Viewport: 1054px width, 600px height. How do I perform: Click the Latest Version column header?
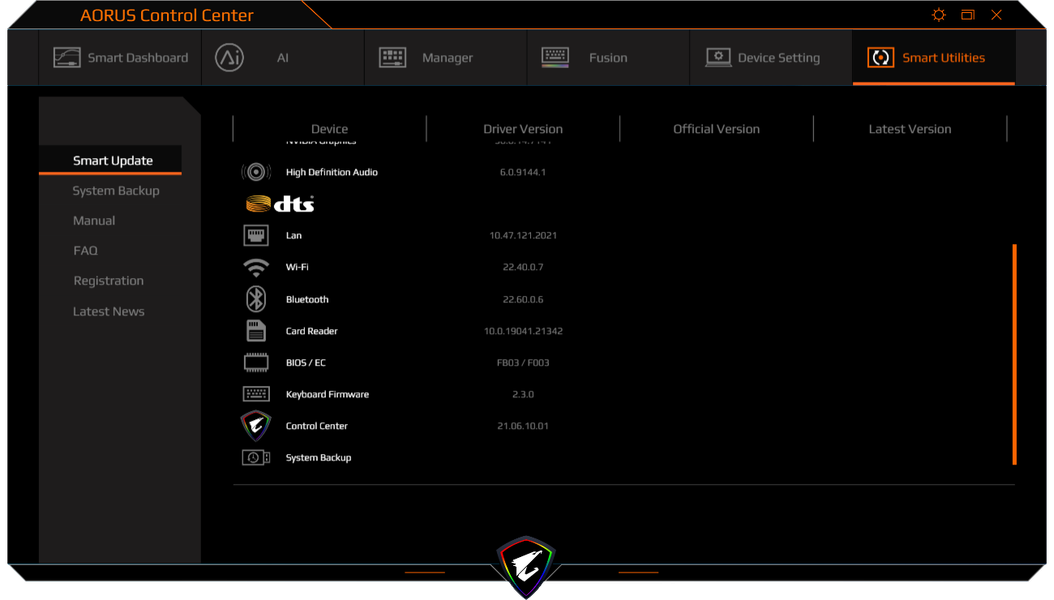(x=910, y=129)
